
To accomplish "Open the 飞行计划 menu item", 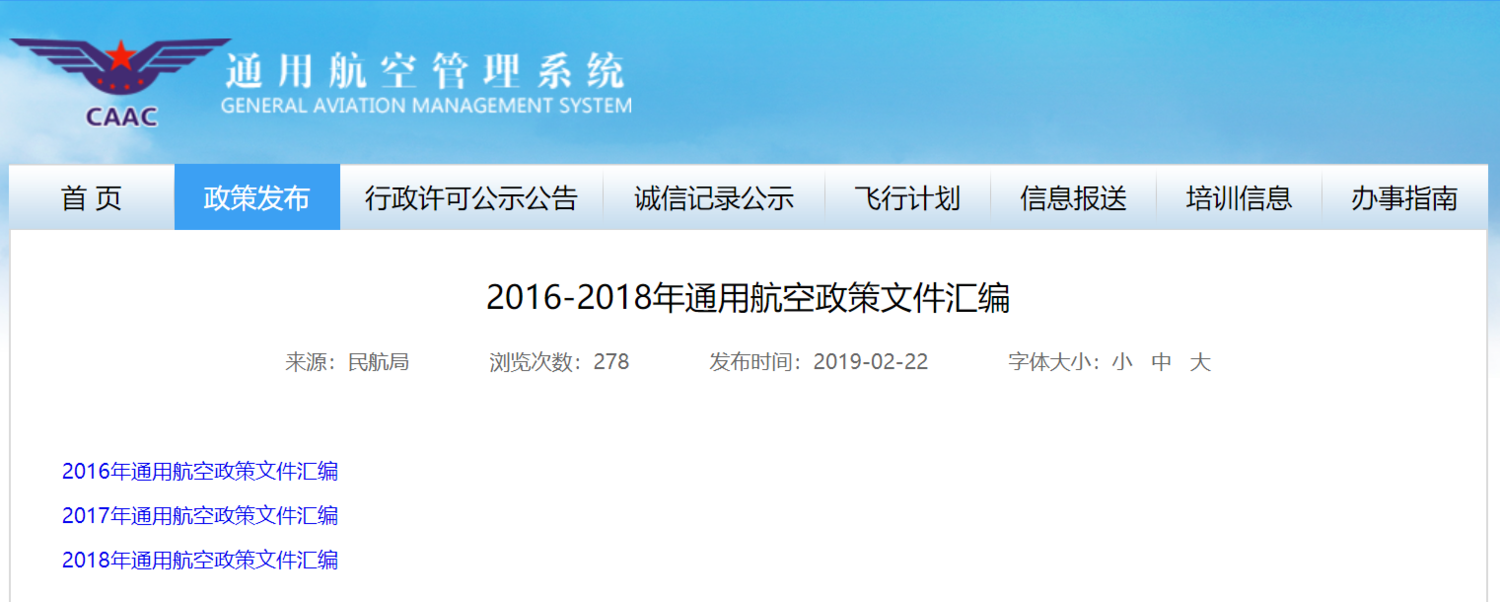I will 907,198.
